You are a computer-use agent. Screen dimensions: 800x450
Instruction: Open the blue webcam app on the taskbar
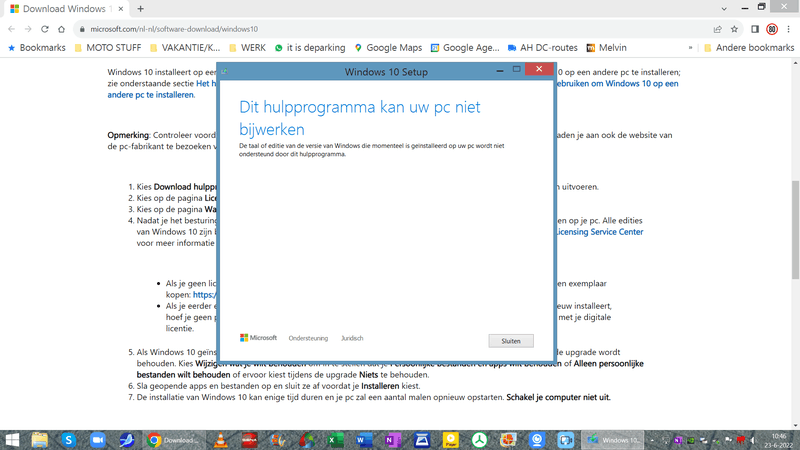(x=537, y=440)
